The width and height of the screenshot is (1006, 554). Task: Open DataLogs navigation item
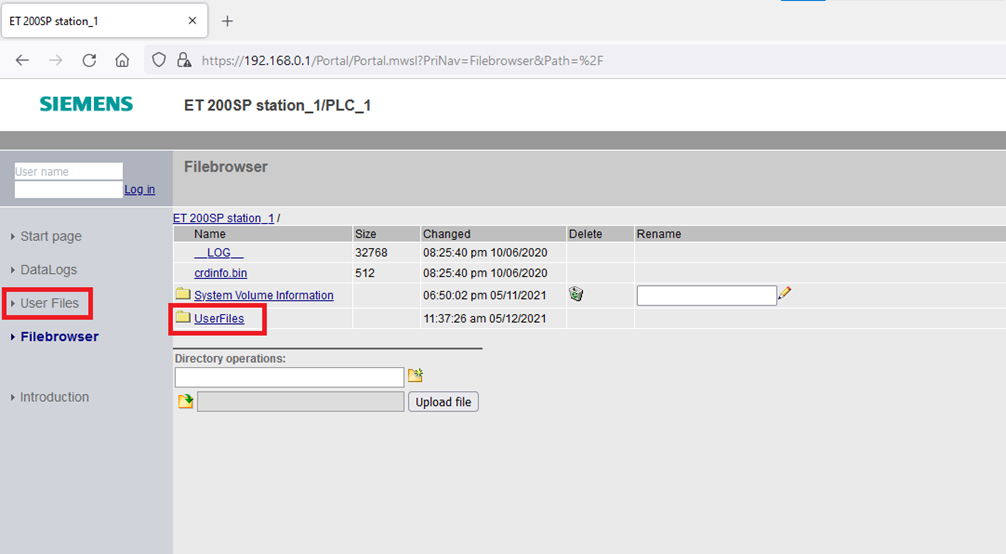coord(48,270)
